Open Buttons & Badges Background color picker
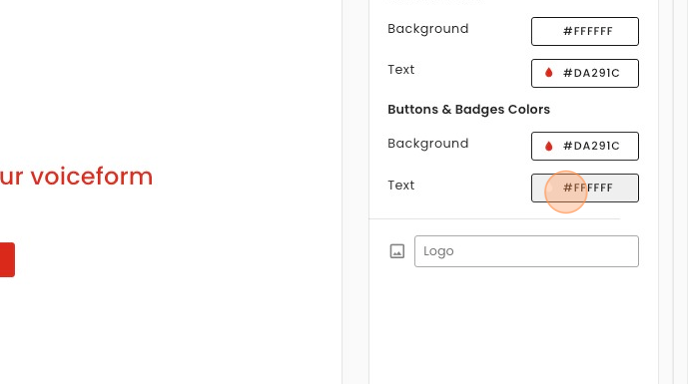The width and height of the screenshot is (688, 384). 585,146
